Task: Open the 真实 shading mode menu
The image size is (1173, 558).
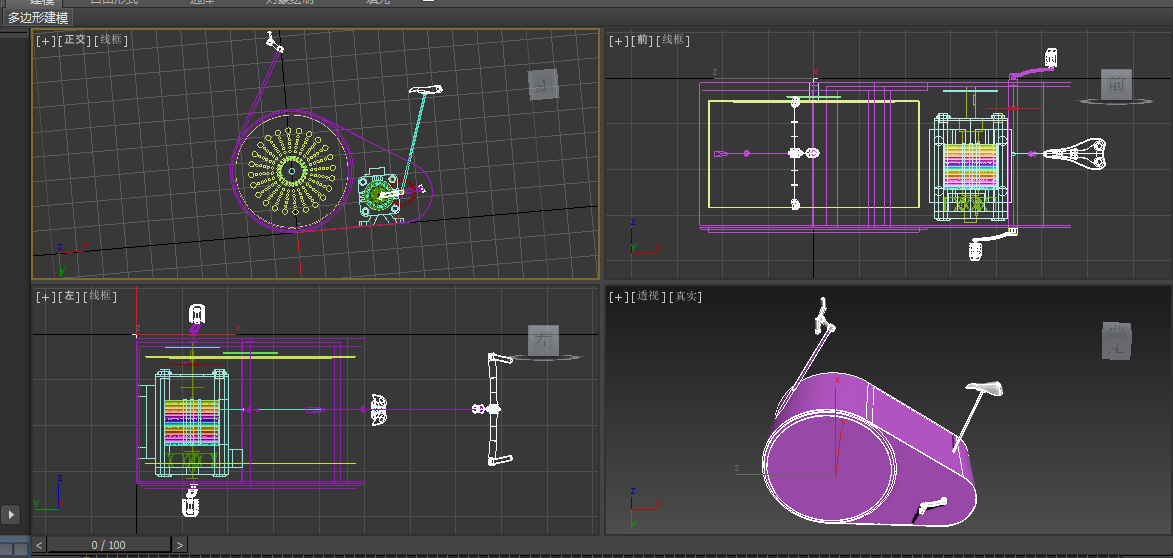Action: tap(685, 297)
